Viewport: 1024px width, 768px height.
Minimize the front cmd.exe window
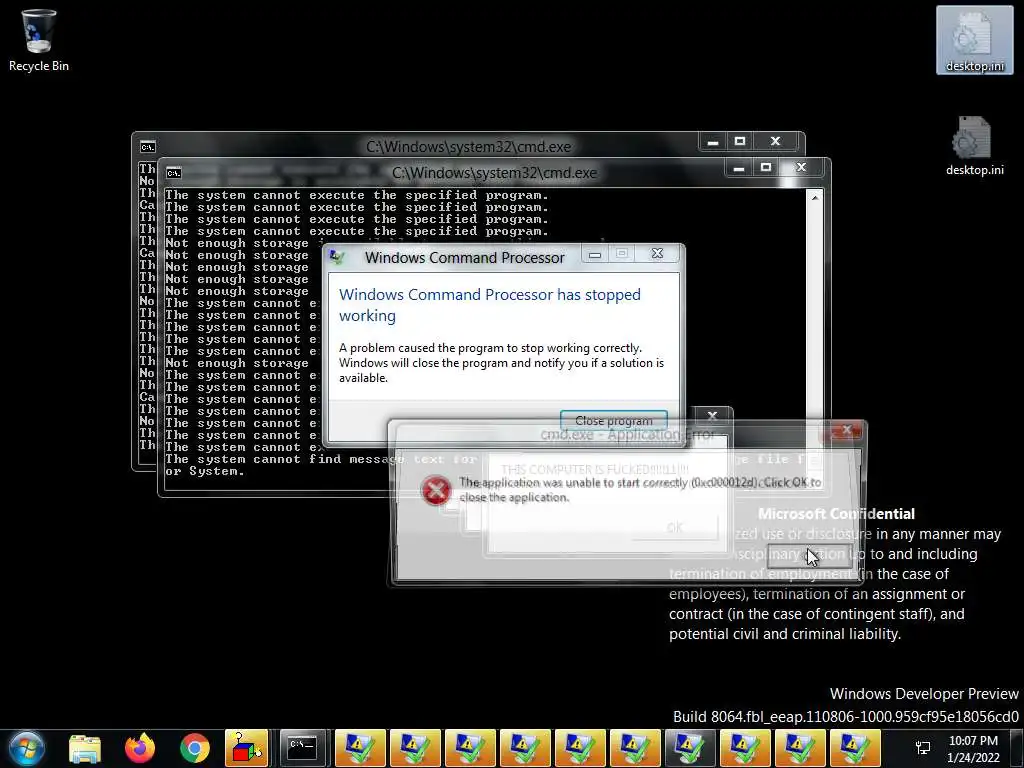coord(739,168)
